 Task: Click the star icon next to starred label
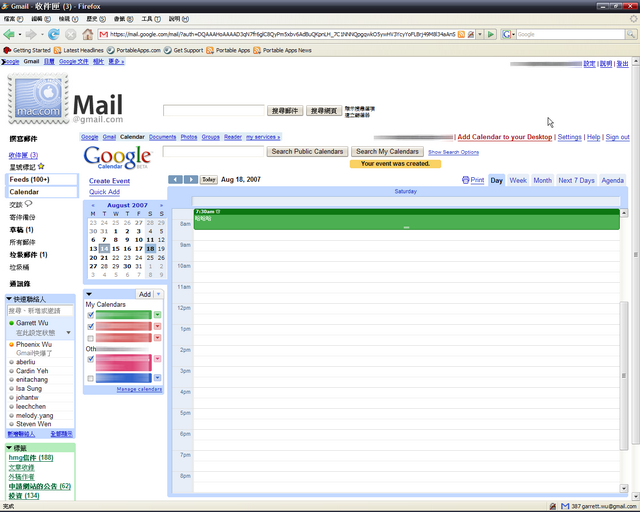pos(41,166)
